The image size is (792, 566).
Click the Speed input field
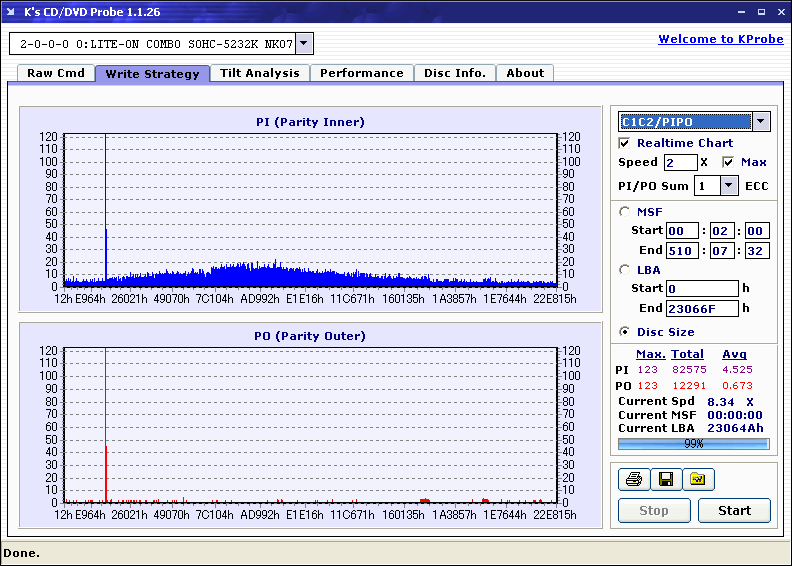[x=680, y=162]
